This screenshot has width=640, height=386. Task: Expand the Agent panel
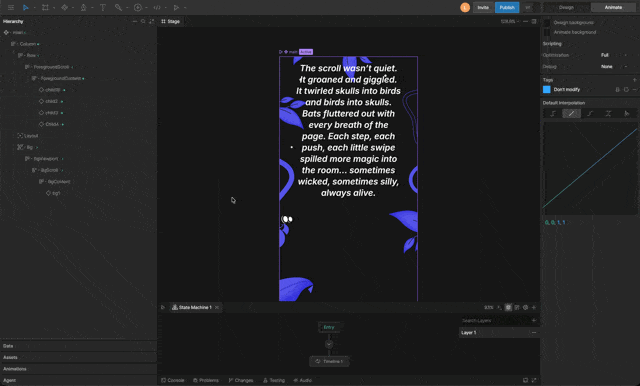pos(78,380)
